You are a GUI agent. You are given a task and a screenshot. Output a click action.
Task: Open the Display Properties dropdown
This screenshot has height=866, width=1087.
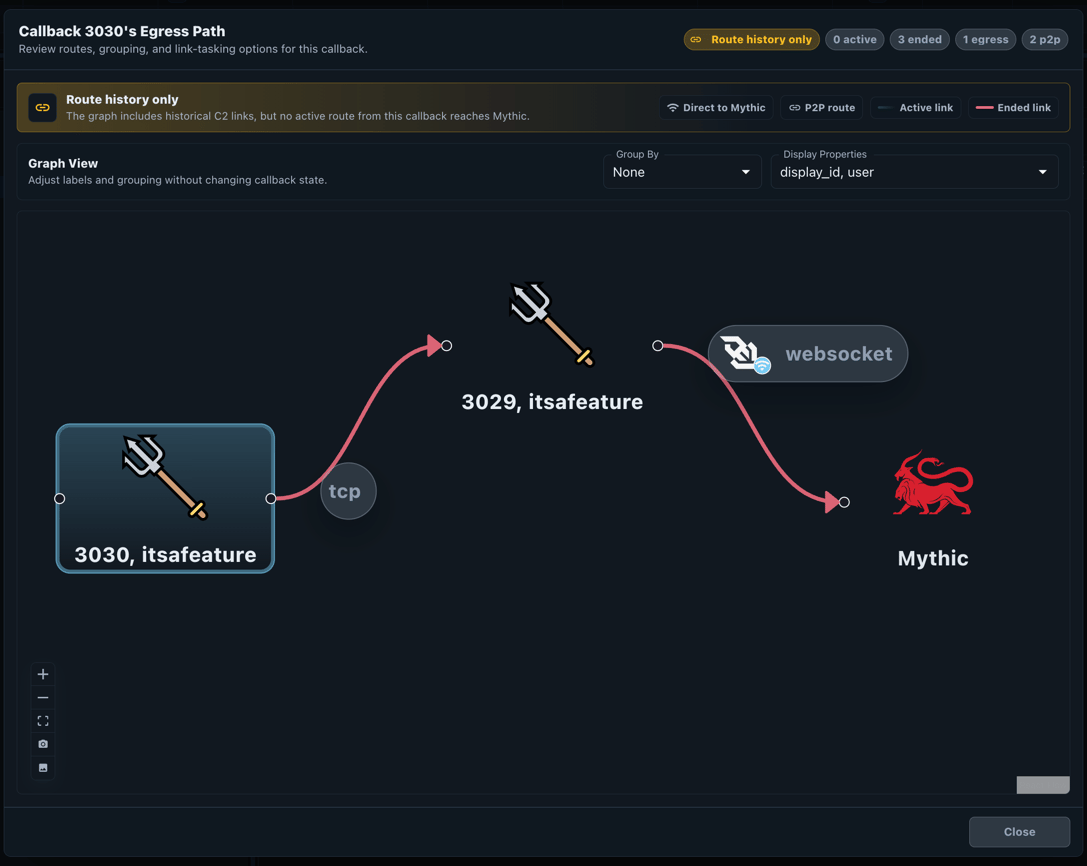(914, 172)
